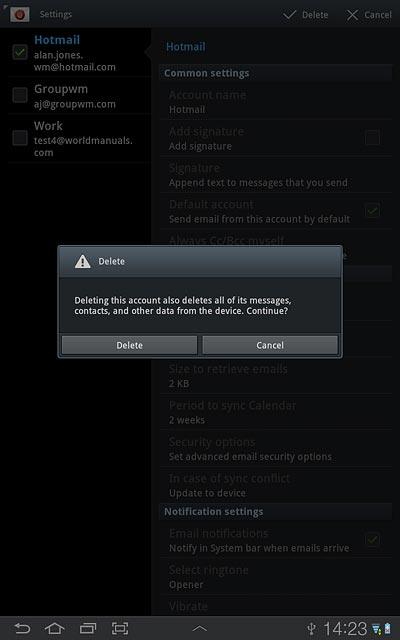Screen dimensions: 400x640
Task: Check the Work account checkbox
Action: click(x=20, y=138)
